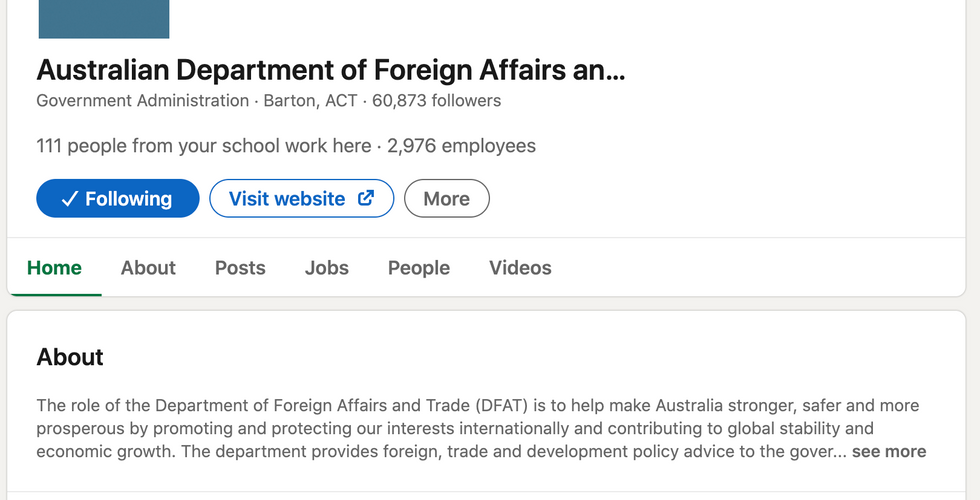Switch to the Videos tab
980x500 pixels.
(520, 268)
